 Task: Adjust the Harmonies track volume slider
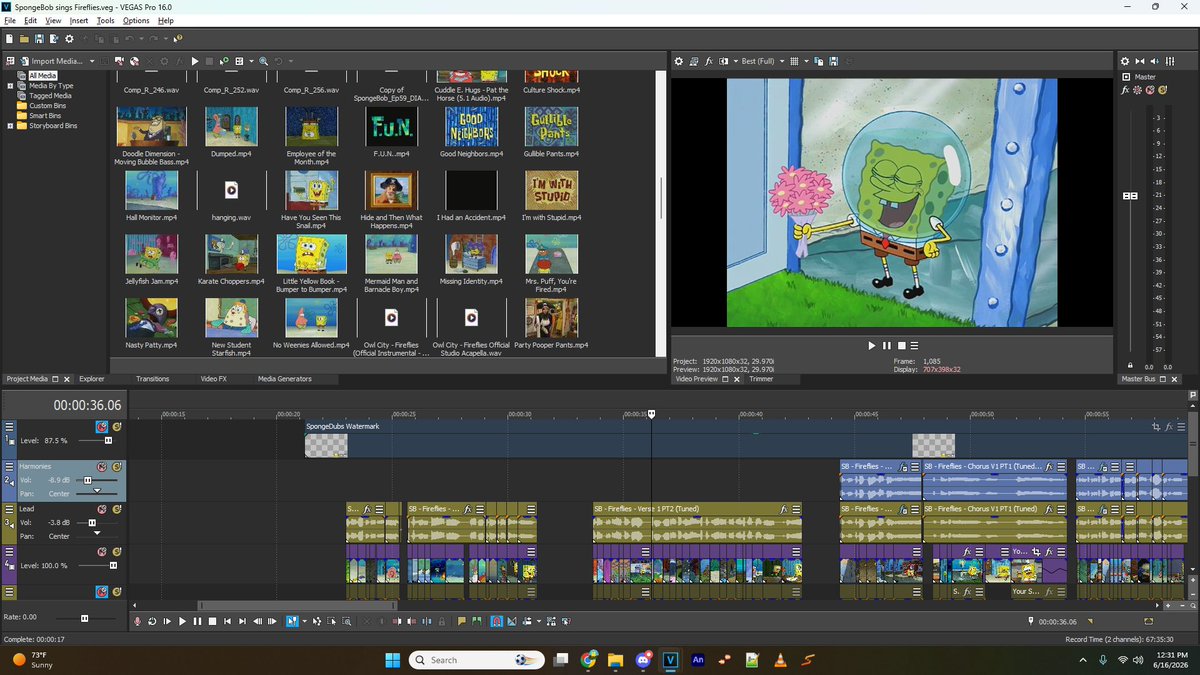click(87, 480)
